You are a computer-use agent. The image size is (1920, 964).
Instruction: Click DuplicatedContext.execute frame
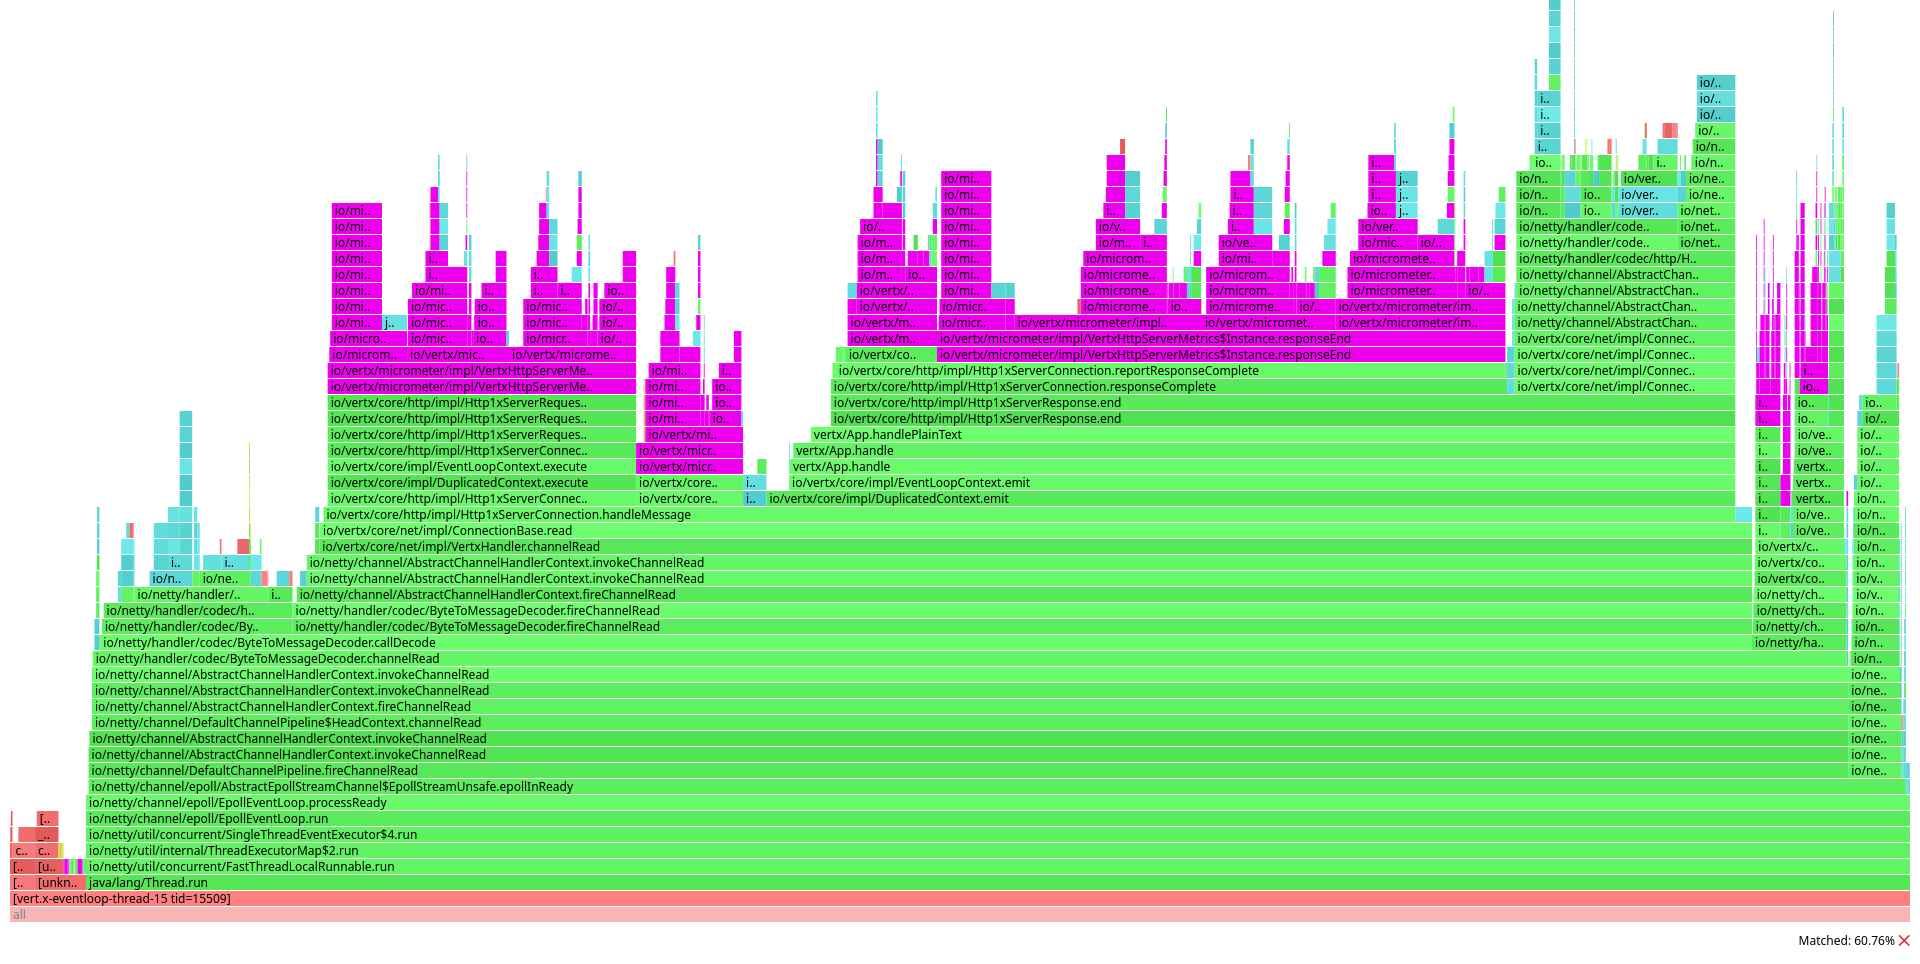pyautogui.click(x=482, y=483)
